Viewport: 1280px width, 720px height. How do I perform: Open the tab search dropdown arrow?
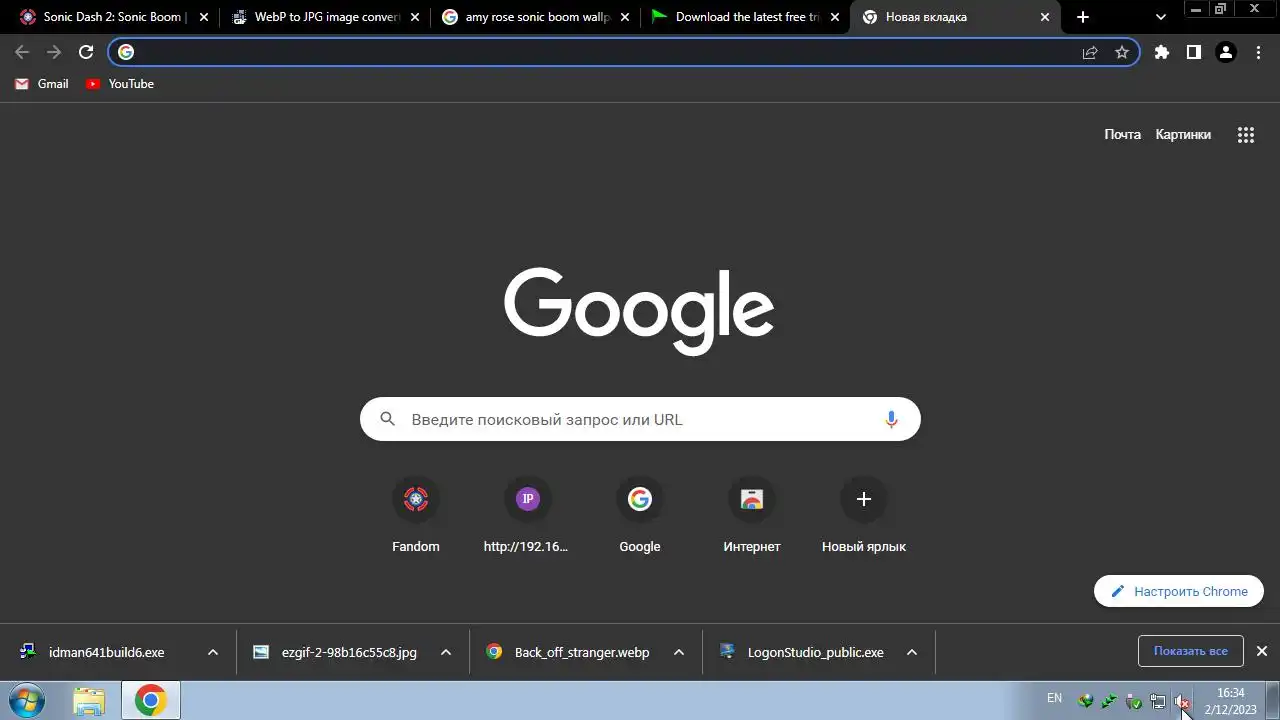click(x=1161, y=17)
